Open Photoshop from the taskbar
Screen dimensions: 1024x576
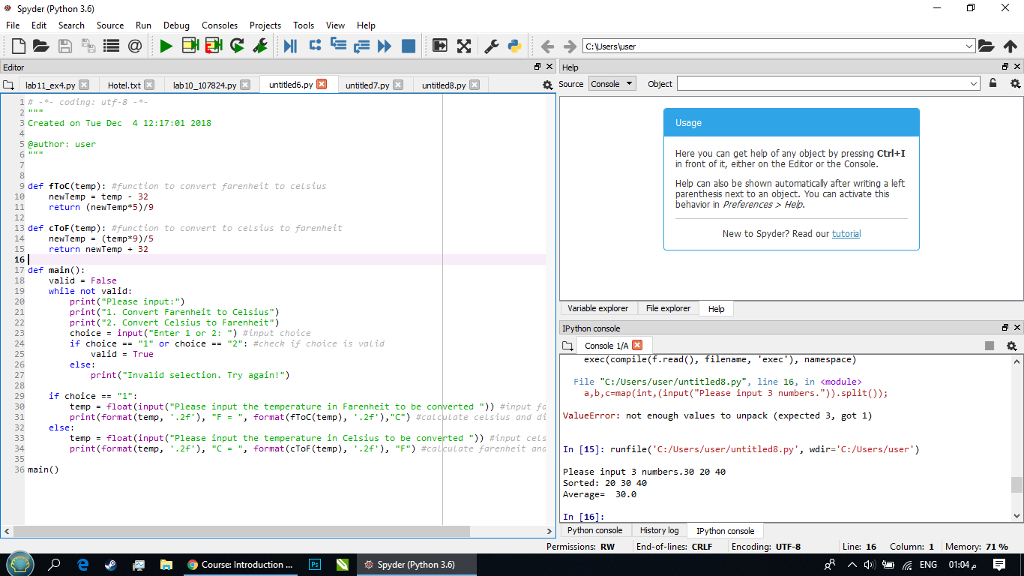pos(315,564)
